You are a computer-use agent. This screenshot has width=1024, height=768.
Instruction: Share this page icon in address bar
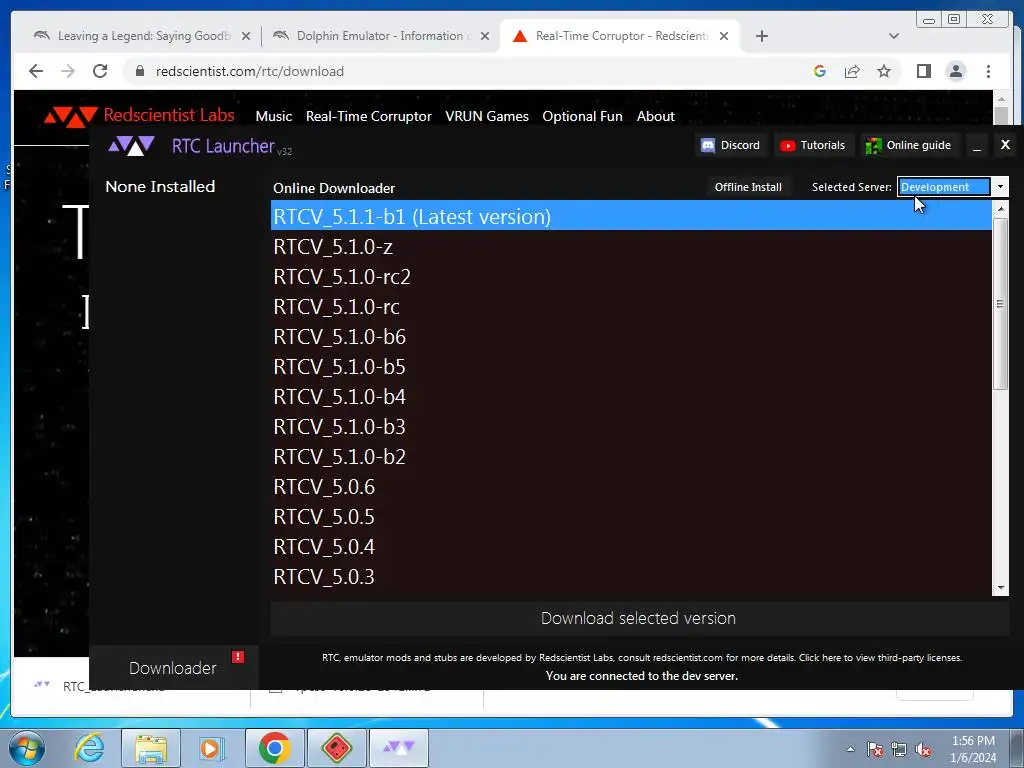(x=852, y=71)
